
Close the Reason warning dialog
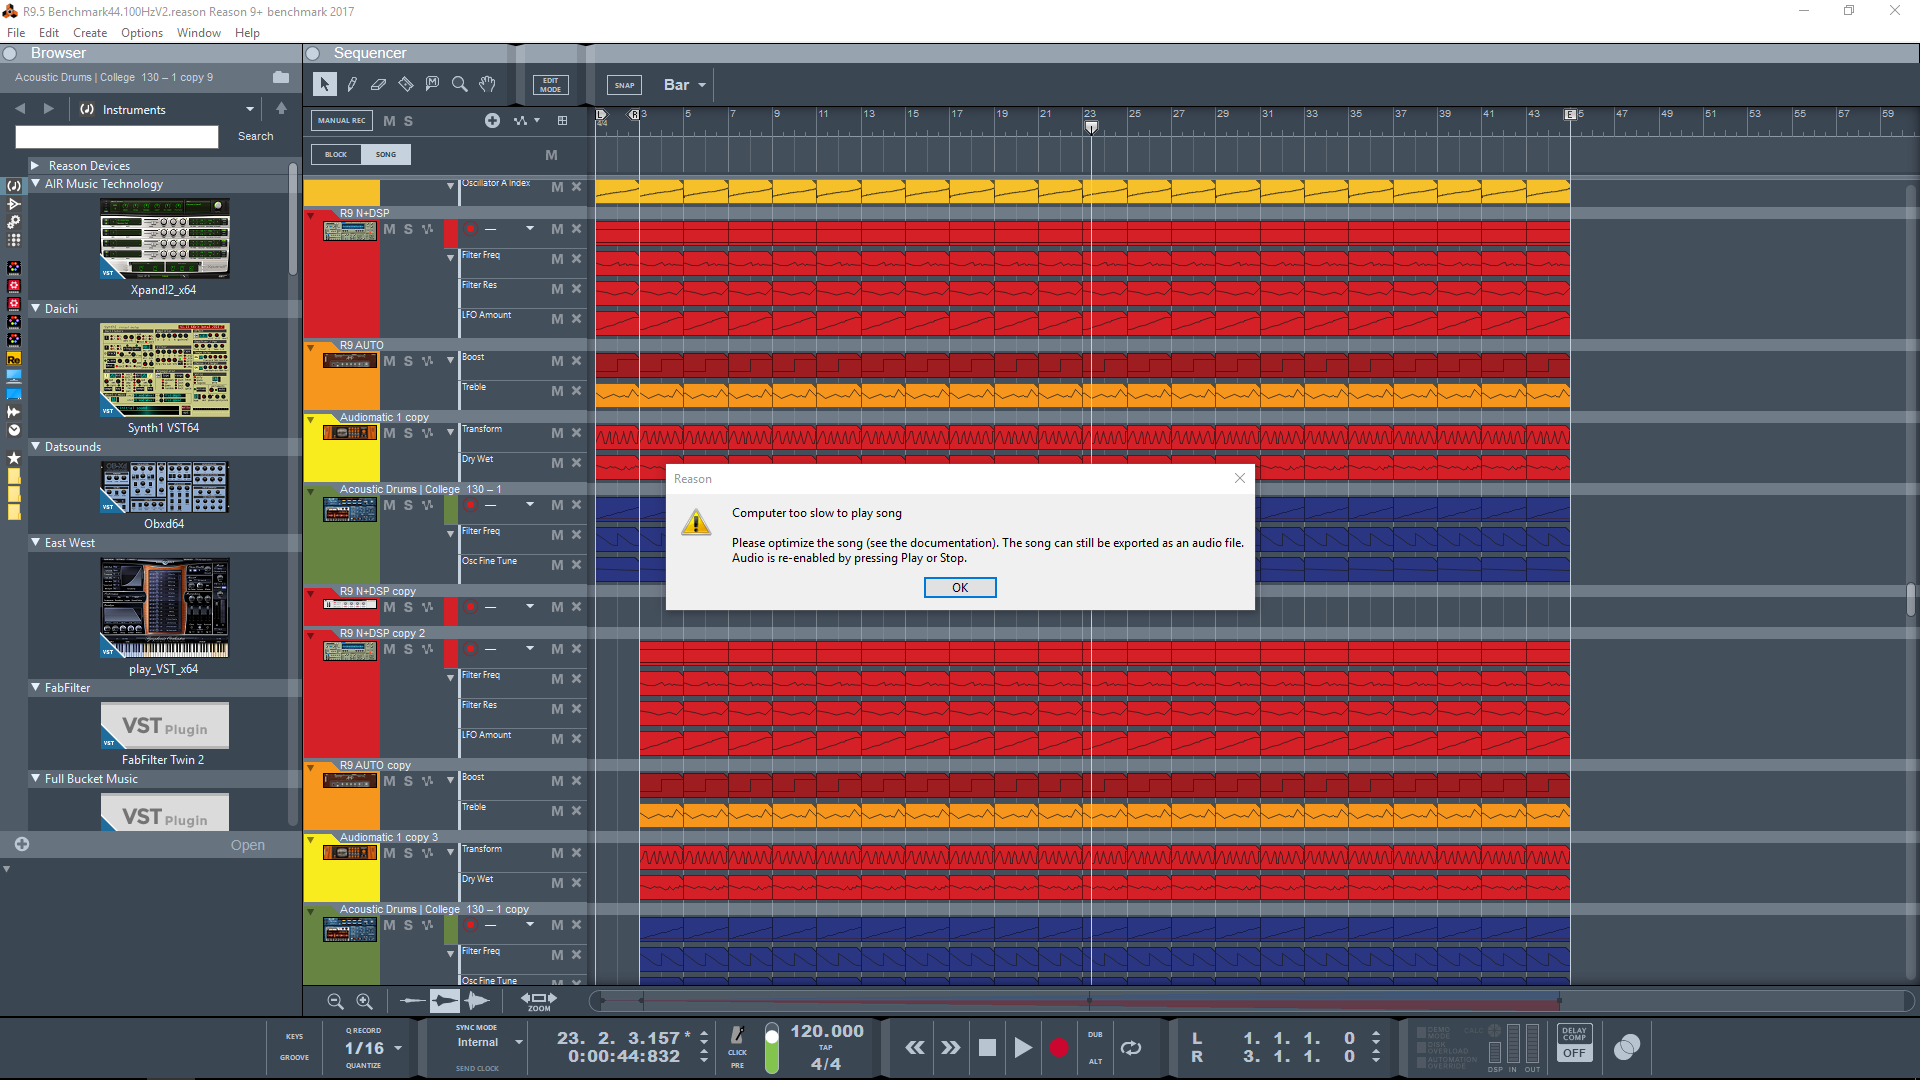pos(1240,478)
